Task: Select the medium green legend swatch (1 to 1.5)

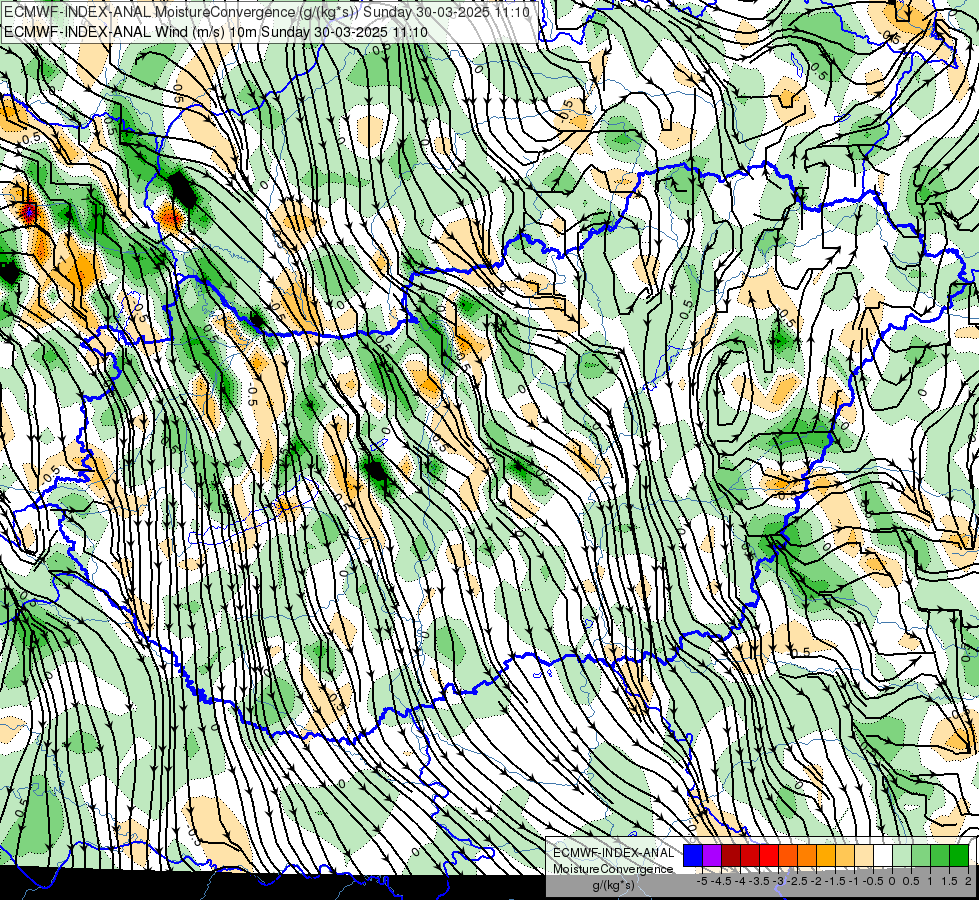Action: (940, 856)
